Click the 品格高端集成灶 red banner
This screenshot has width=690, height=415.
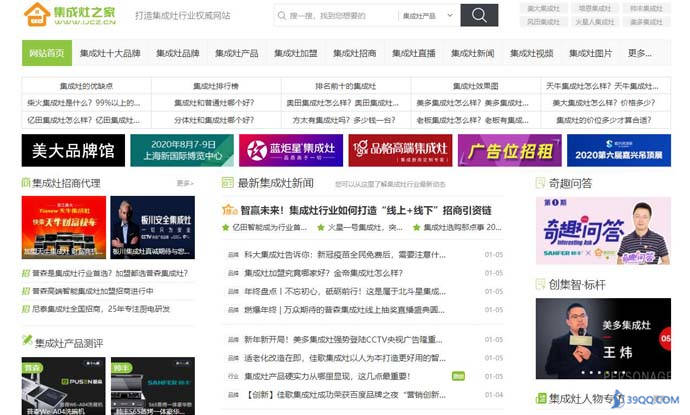point(400,151)
